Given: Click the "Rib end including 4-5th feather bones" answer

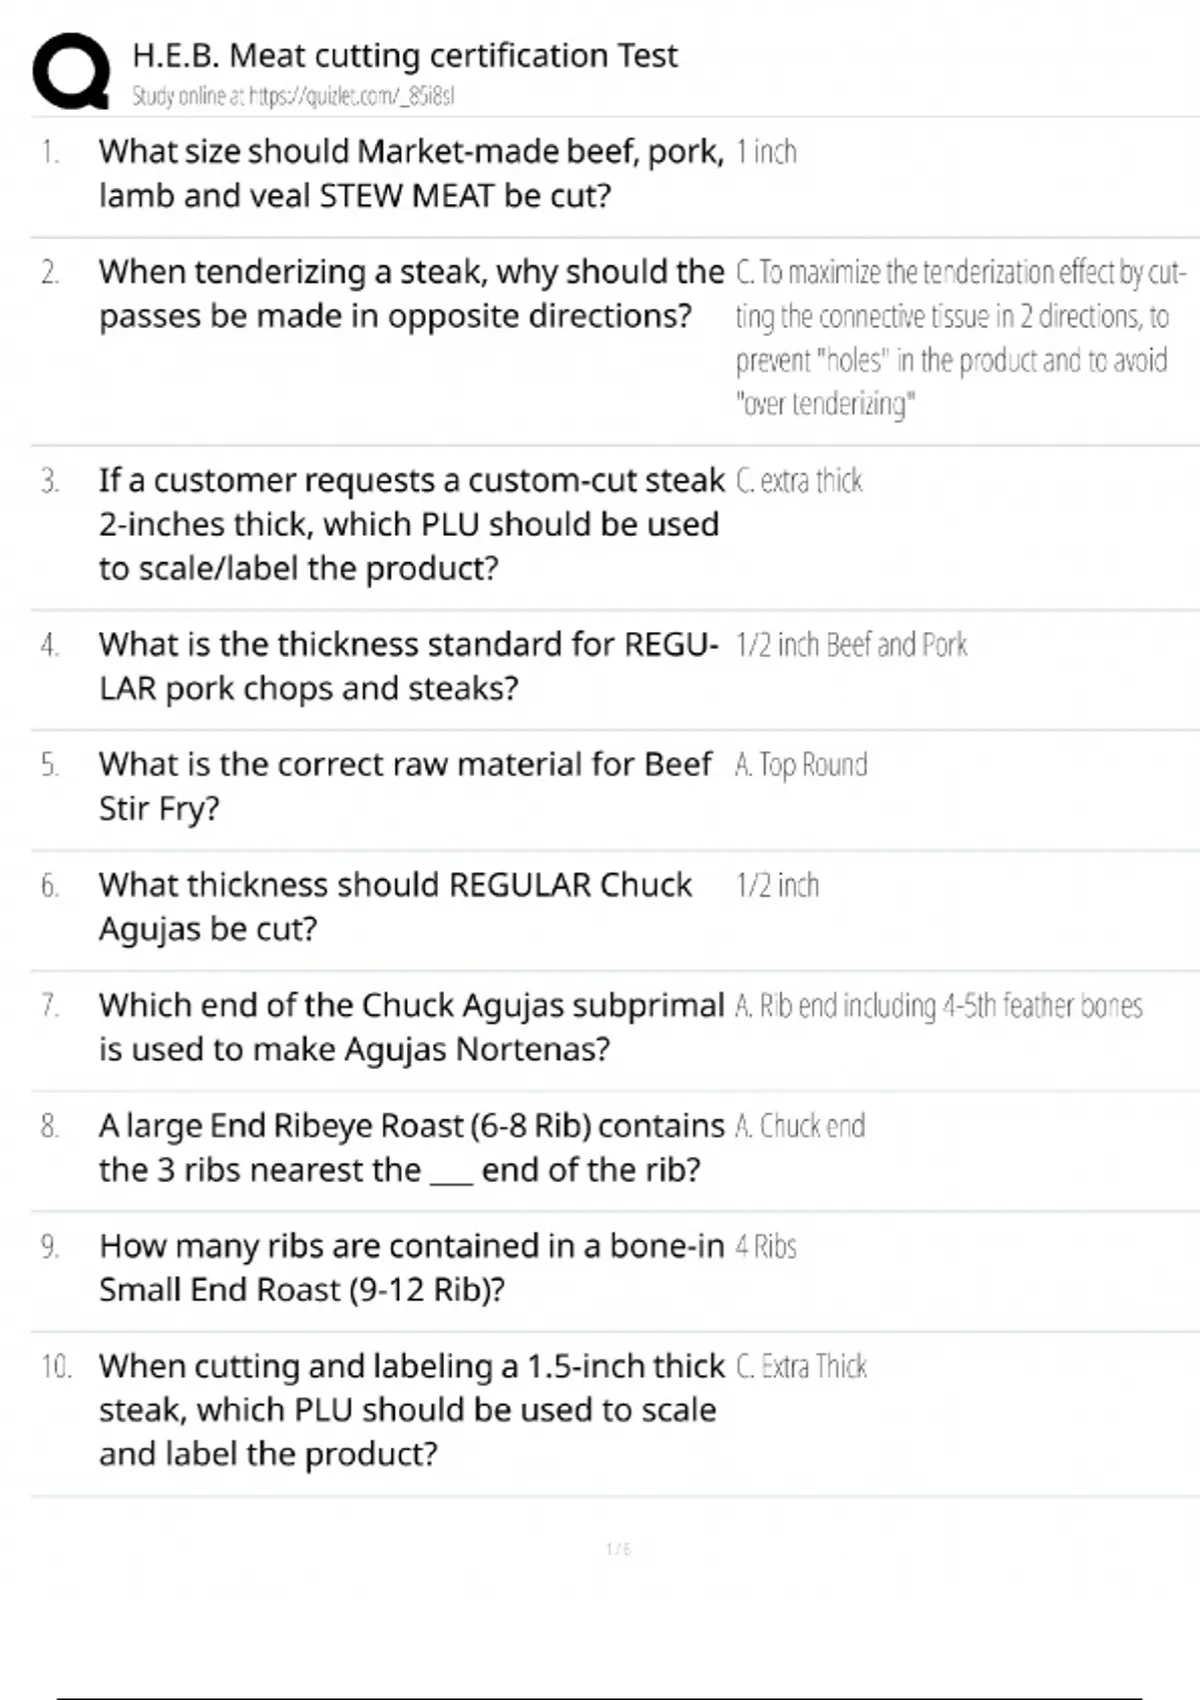Looking at the screenshot, I should [938, 1006].
